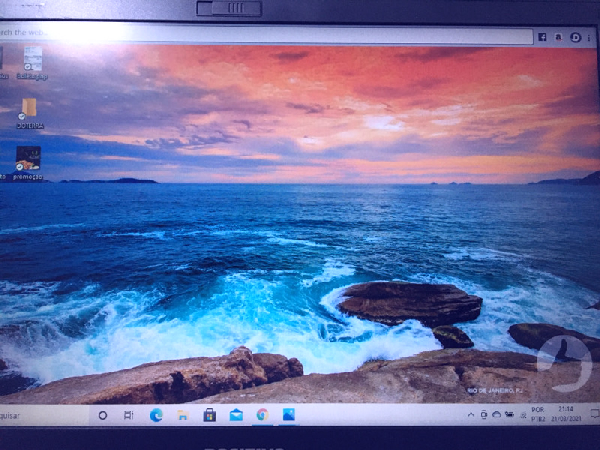600x450 pixels.
Task: Open the clock and date flyout
Action: pos(565,414)
